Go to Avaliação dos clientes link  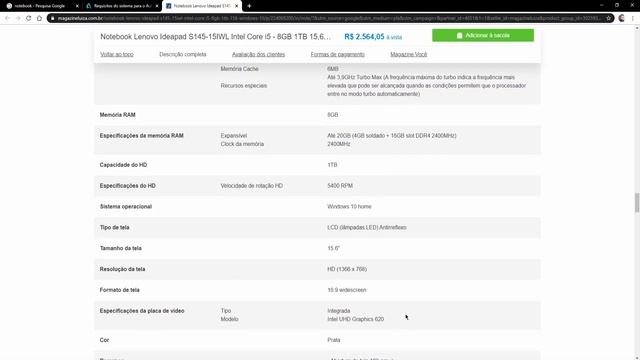coord(258,54)
